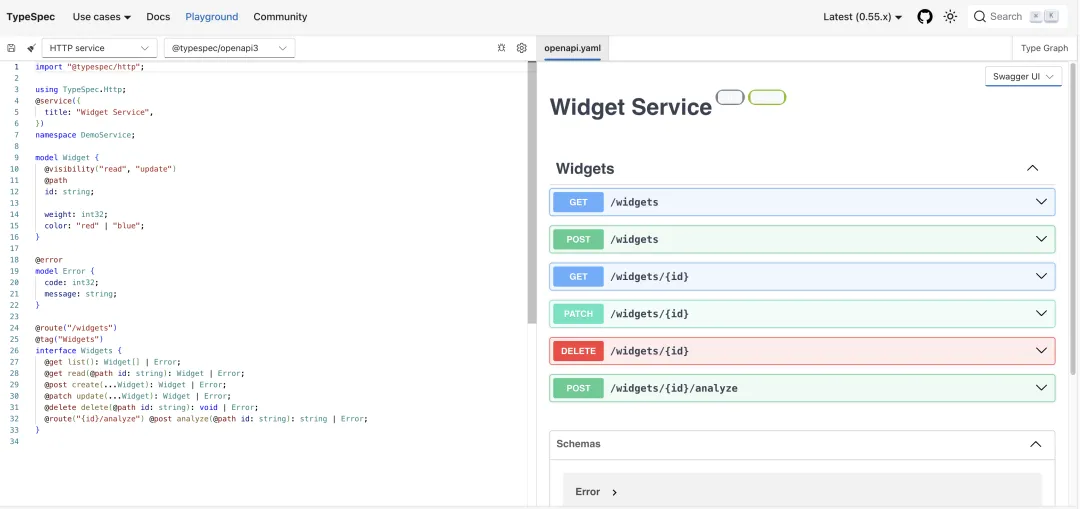
Task: Expand the POST /widgets operation chevron
Action: [1041, 239]
